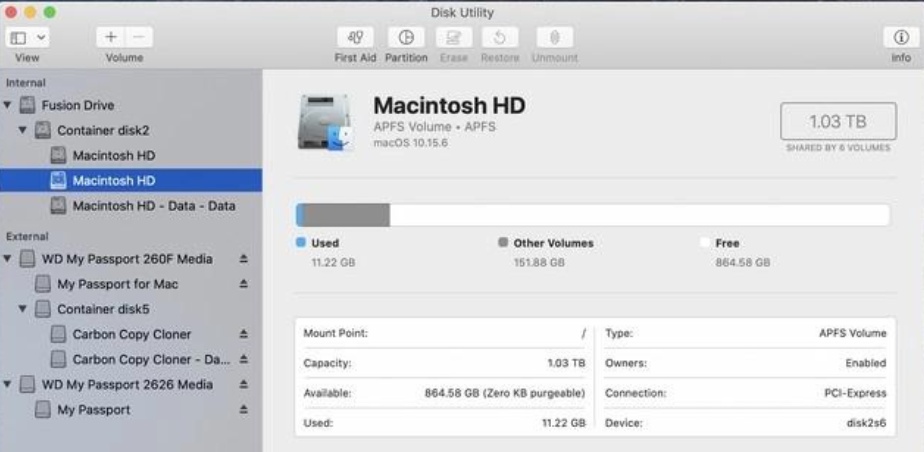Click the 151.88 GB other volumes value

539,262
